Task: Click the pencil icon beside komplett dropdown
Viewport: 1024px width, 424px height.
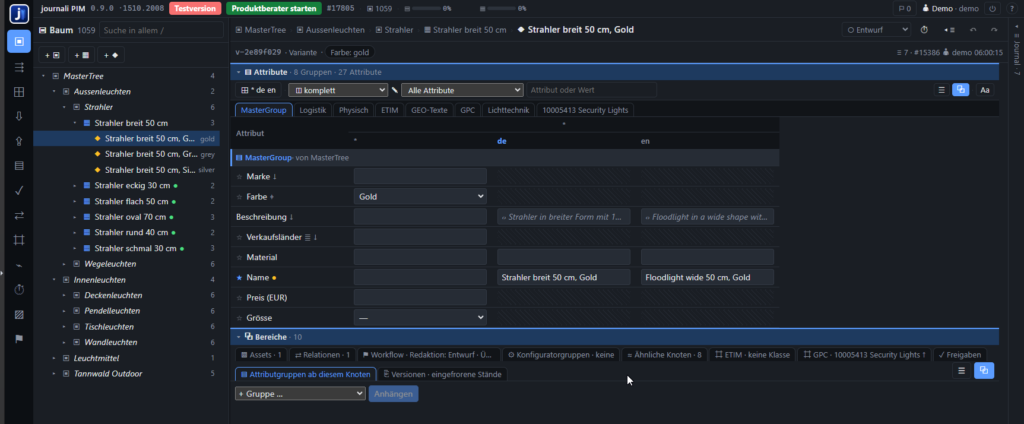Action: (394, 90)
